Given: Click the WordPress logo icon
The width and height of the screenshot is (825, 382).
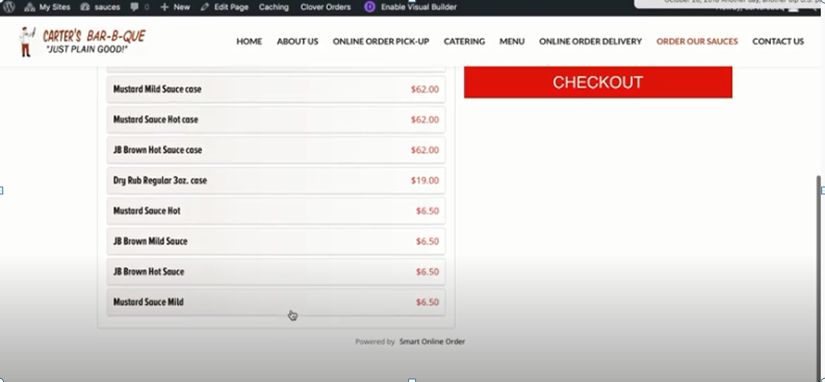Looking at the screenshot, I should coord(9,7).
